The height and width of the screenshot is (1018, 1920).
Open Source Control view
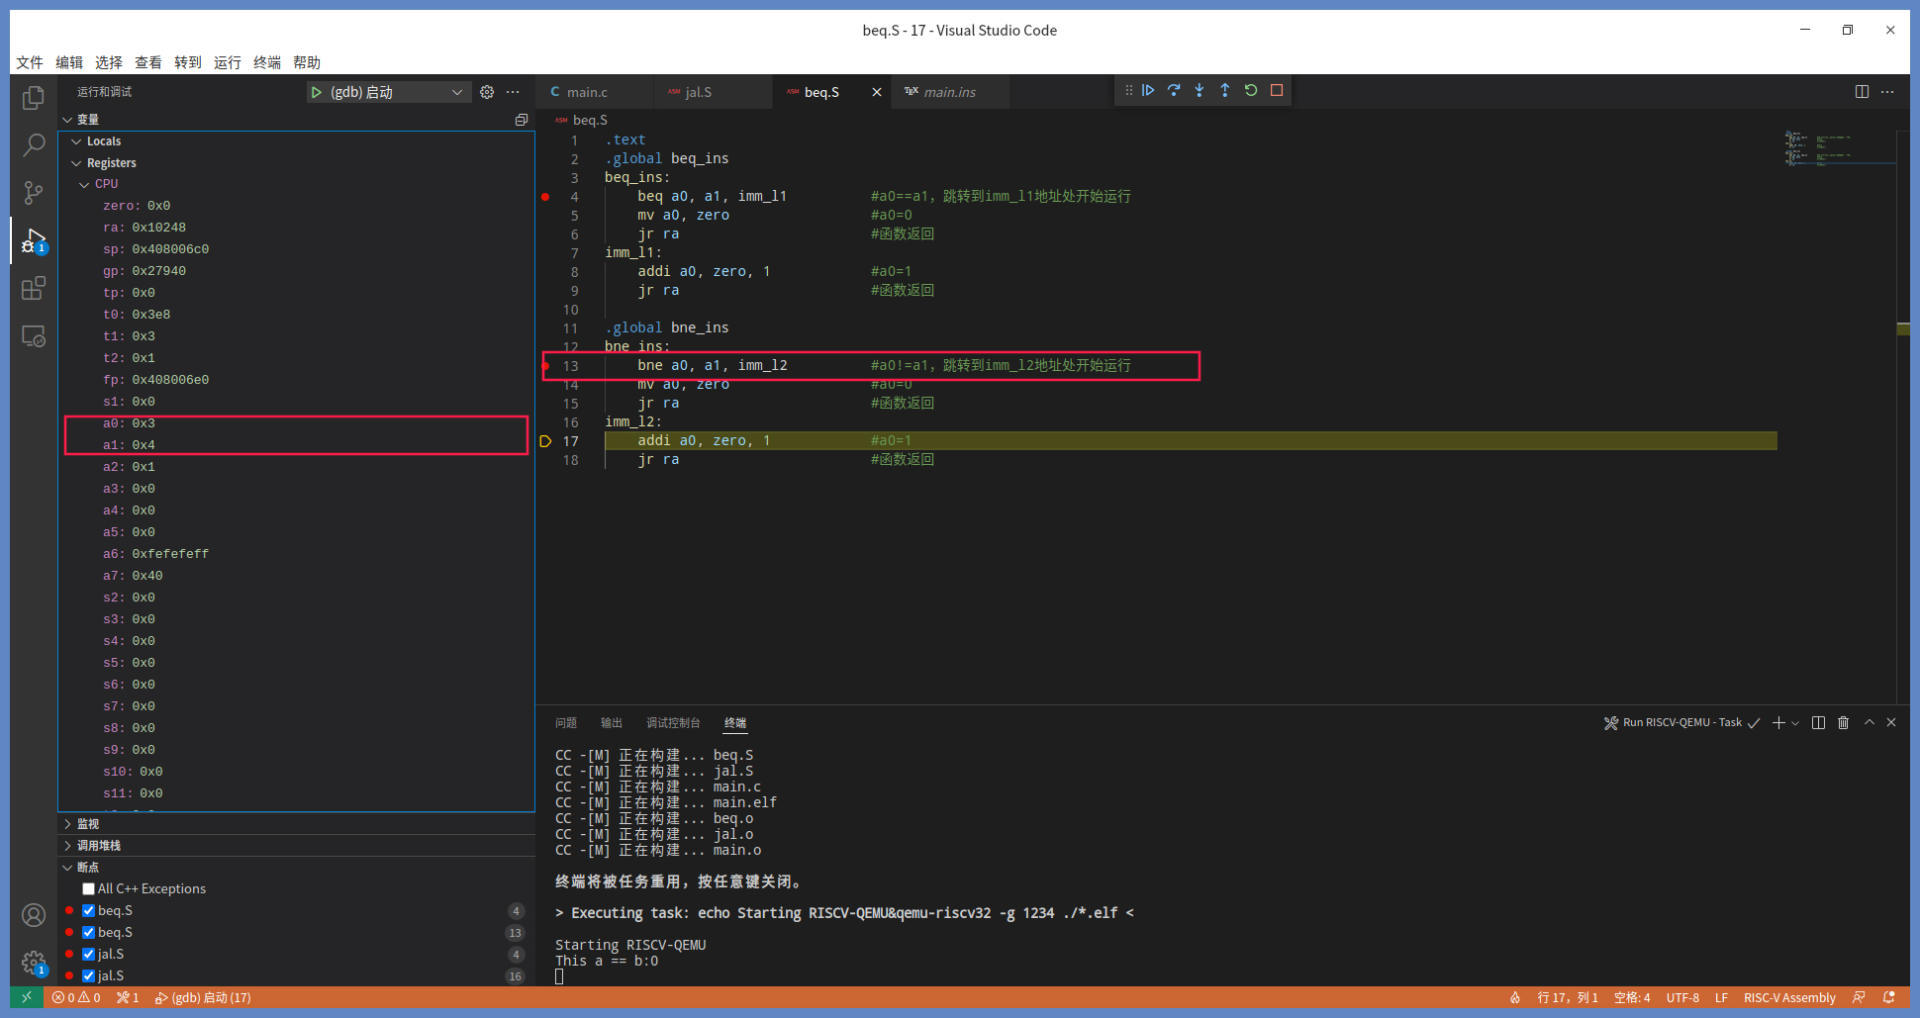pyautogui.click(x=33, y=192)
